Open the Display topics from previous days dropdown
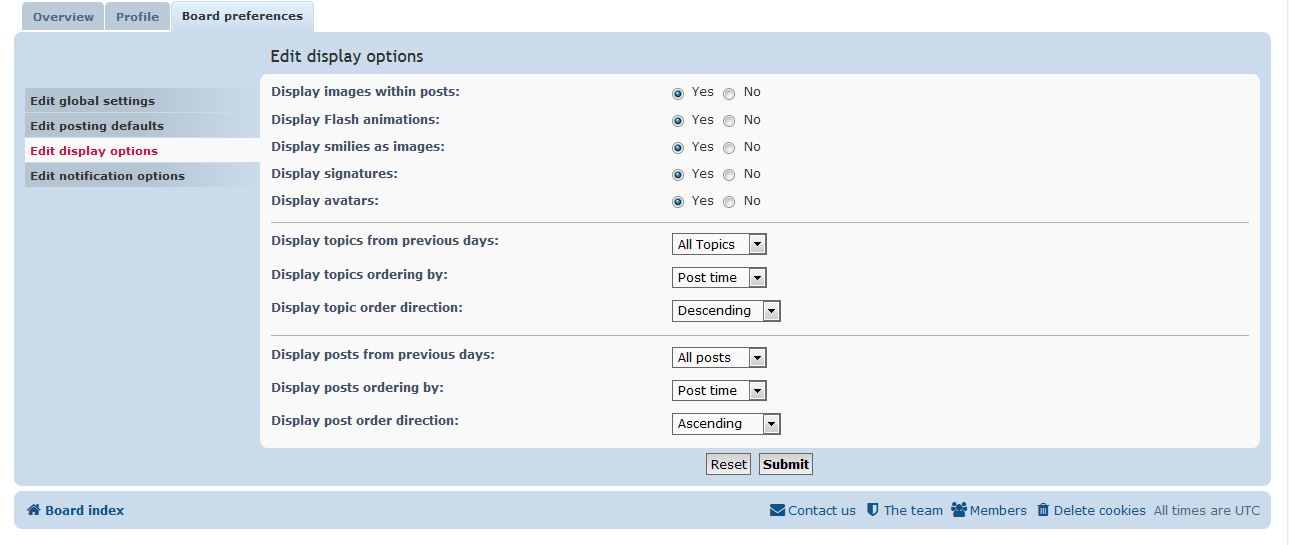 point(719,244)
